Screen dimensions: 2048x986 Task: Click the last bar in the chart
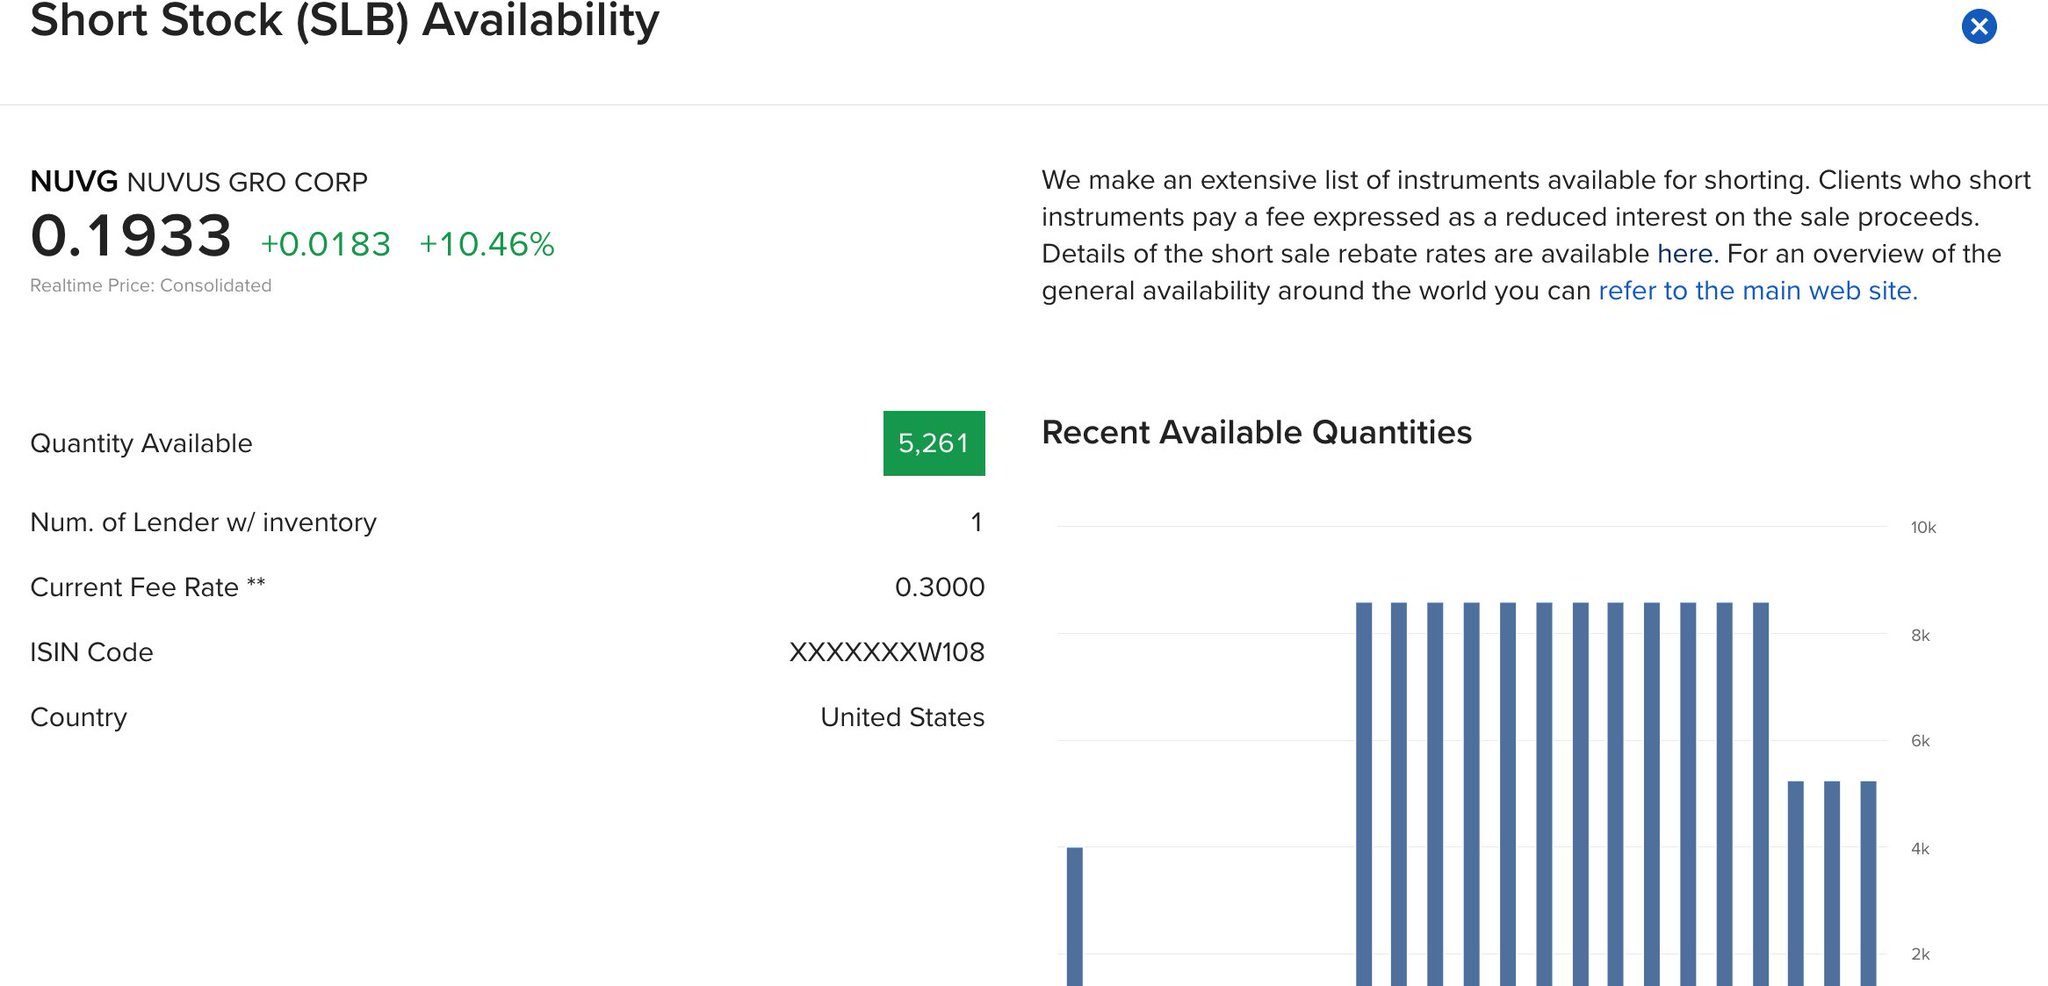1868,883
